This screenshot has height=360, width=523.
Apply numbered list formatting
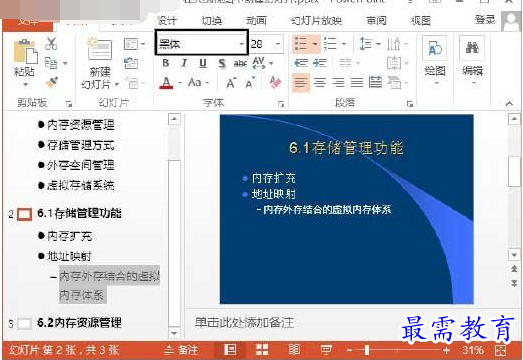(330, 44)
